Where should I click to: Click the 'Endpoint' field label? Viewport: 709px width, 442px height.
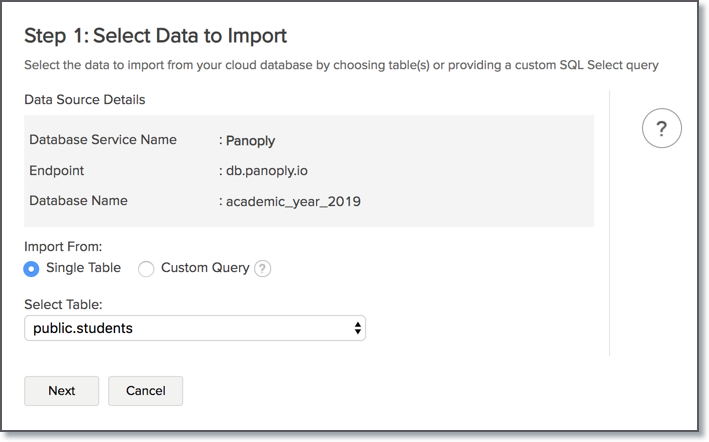[x=57, y=171]
